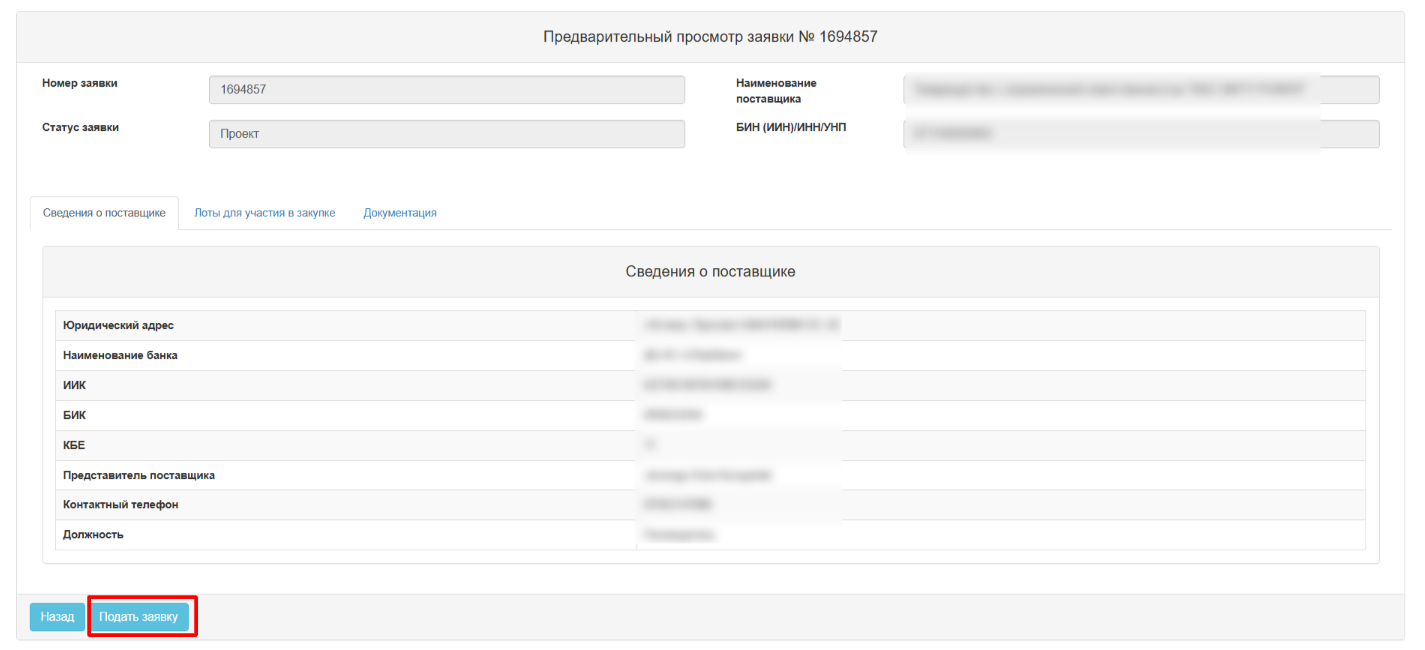Click the "Сведения о поставщике" panel heading
The image size is (1425, 650).
(x=710, y=272)
